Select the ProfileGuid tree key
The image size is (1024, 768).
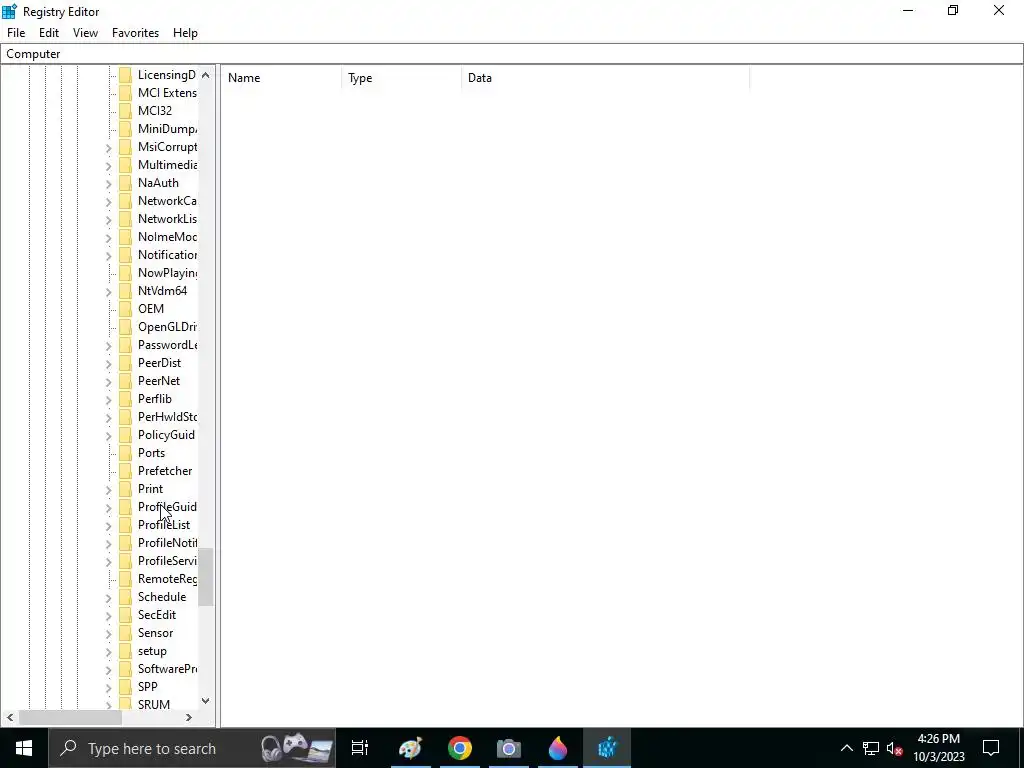click(167, 507)
